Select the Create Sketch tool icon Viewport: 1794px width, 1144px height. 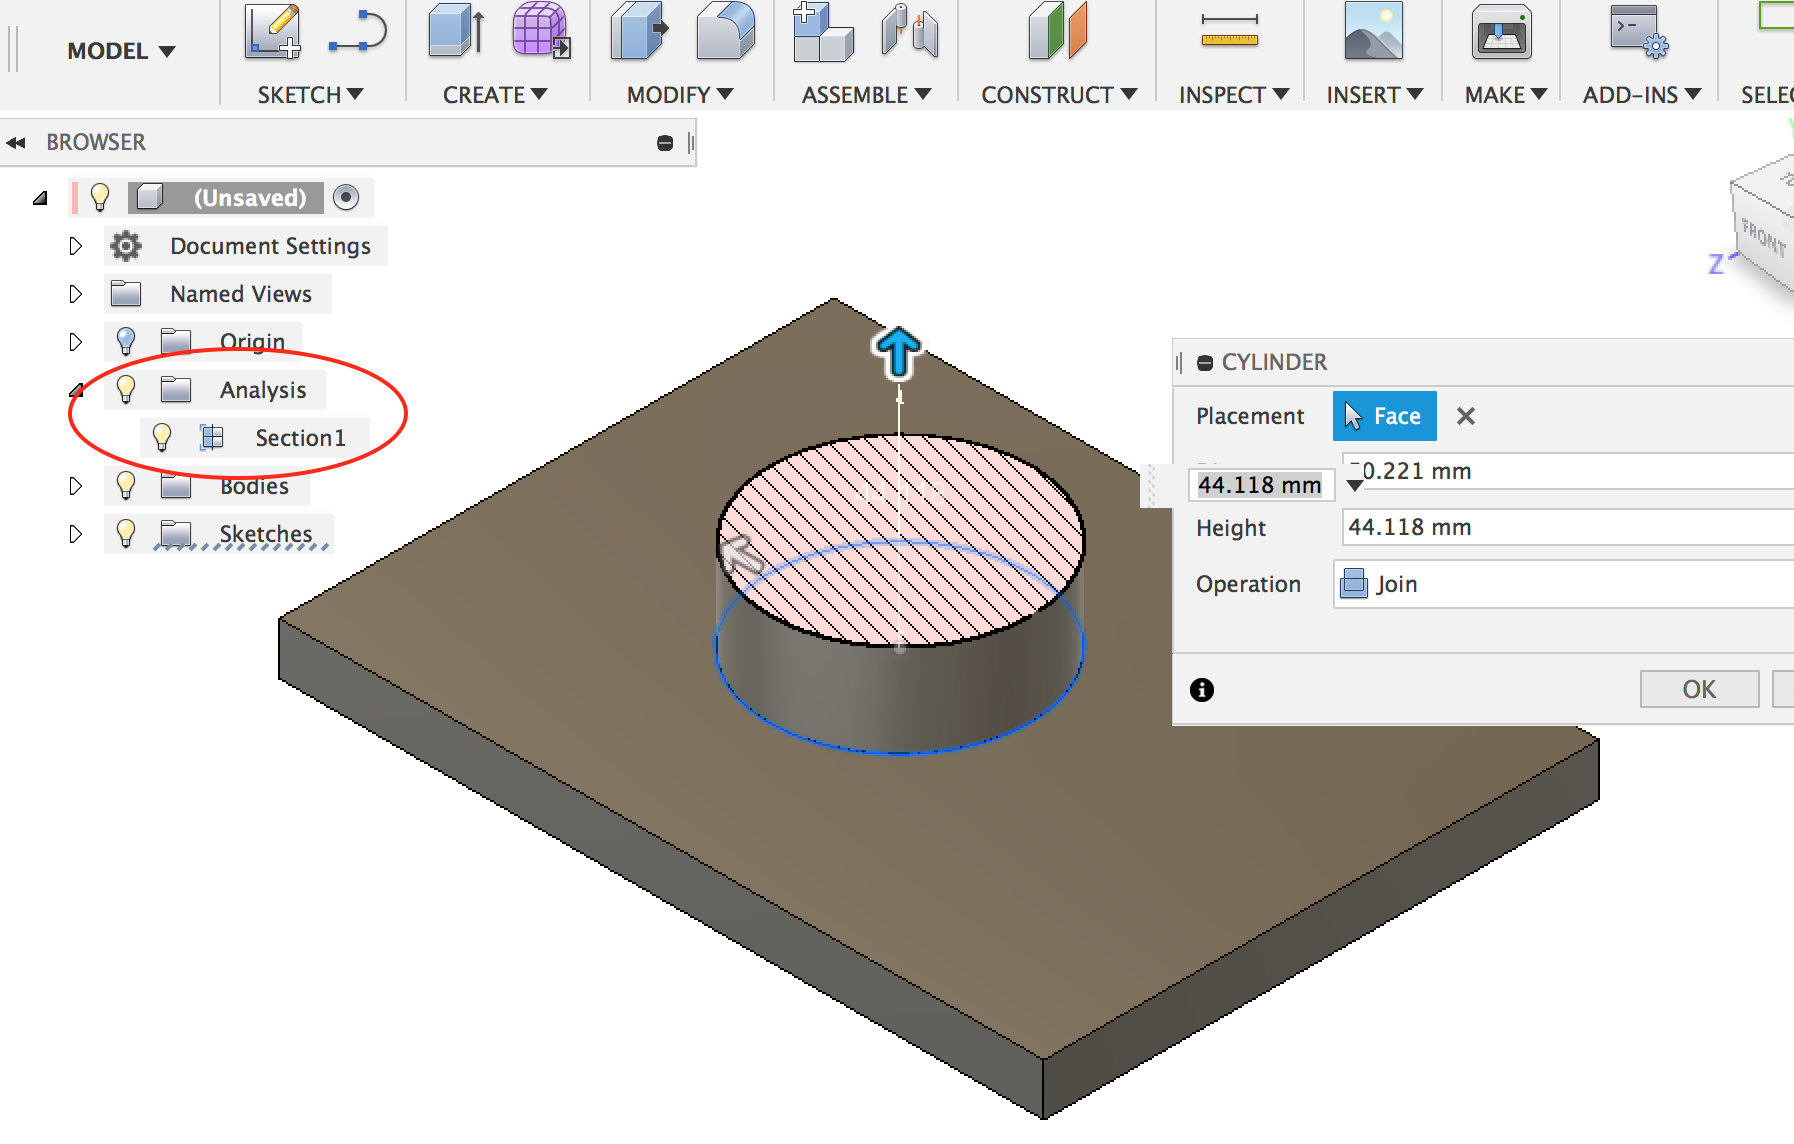(x=272, y=32)
